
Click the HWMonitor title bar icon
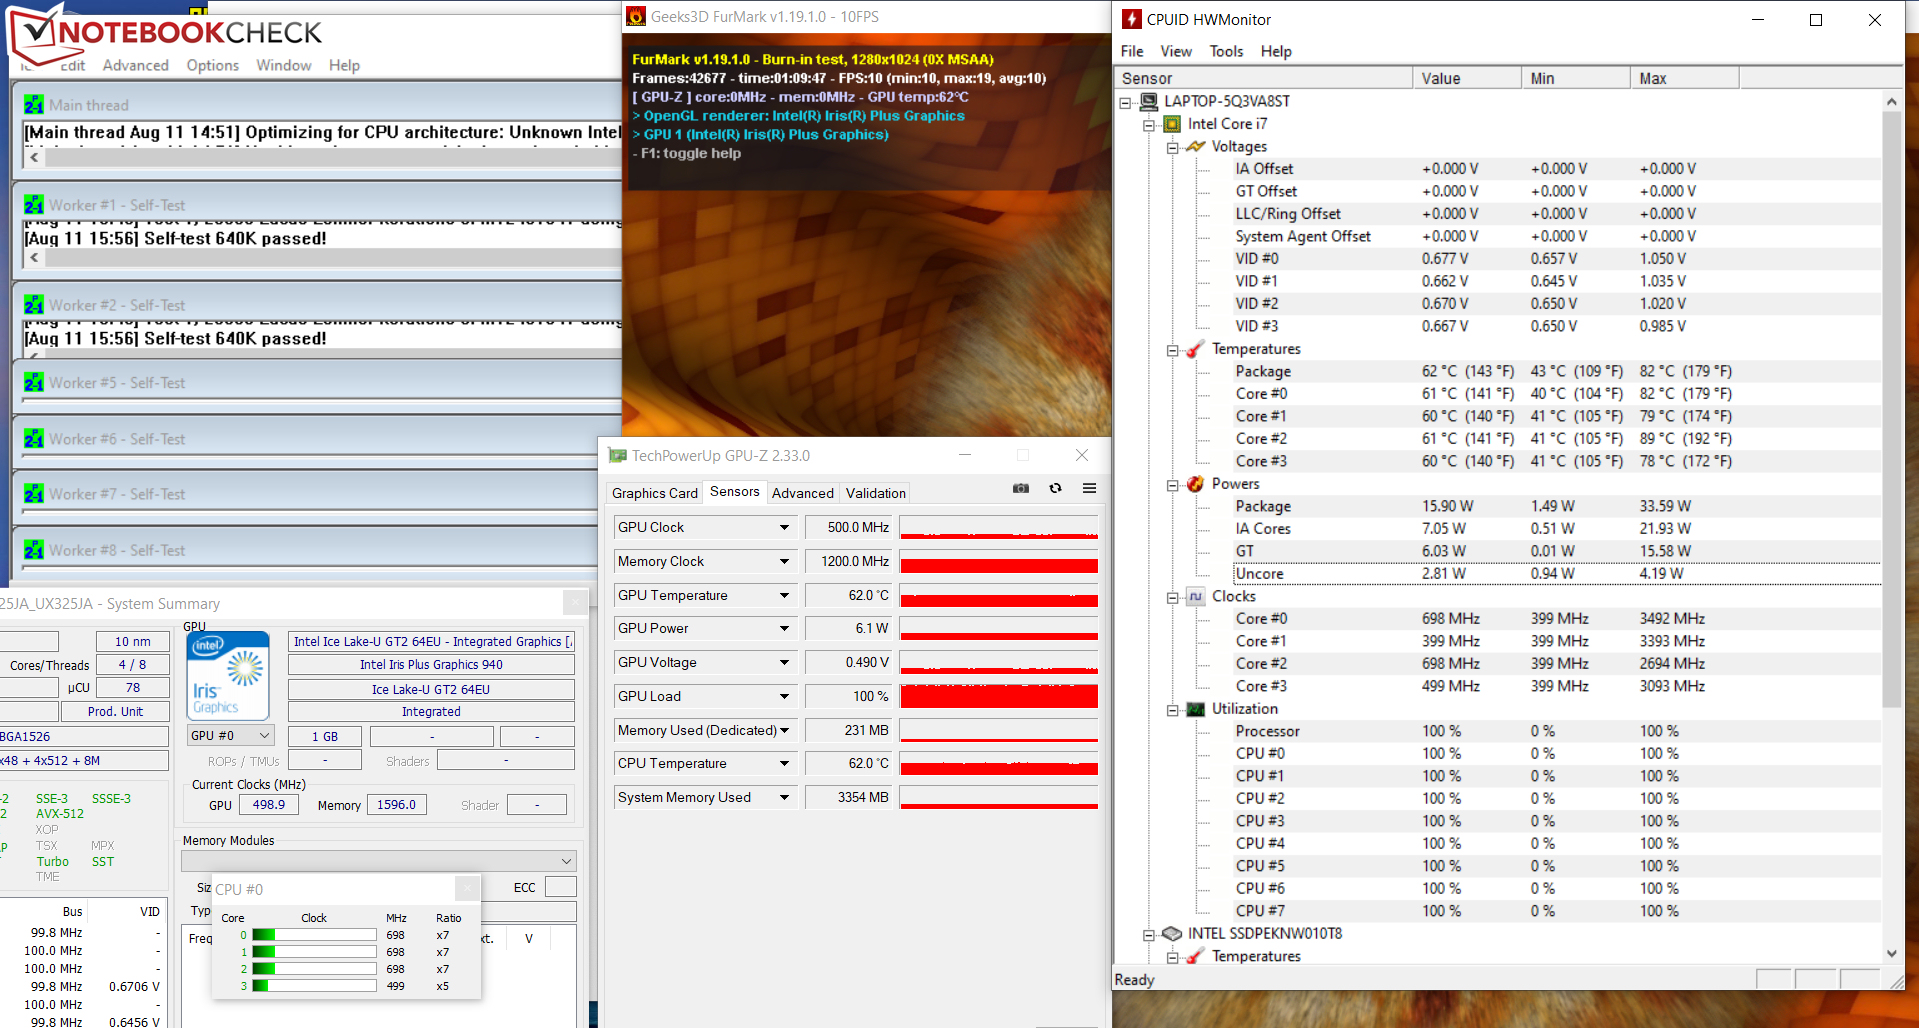point(1131,19)
